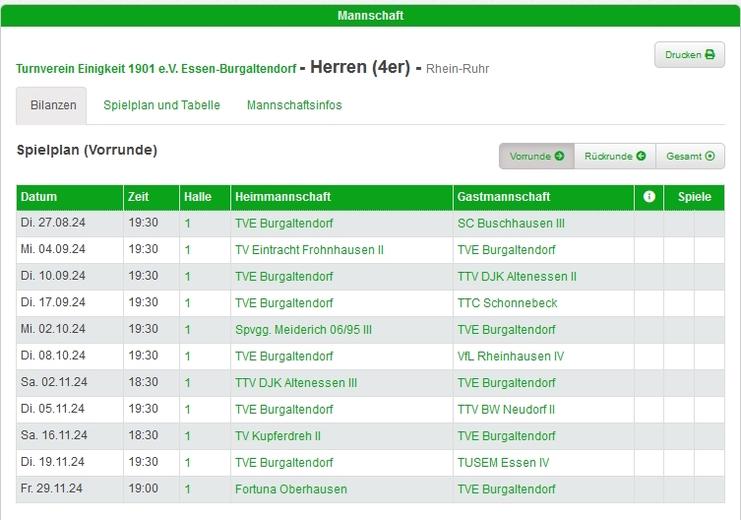Open TTV BW Neudorf II link
This screenshot has height=520, width=741.
click(x=505, y=409)
